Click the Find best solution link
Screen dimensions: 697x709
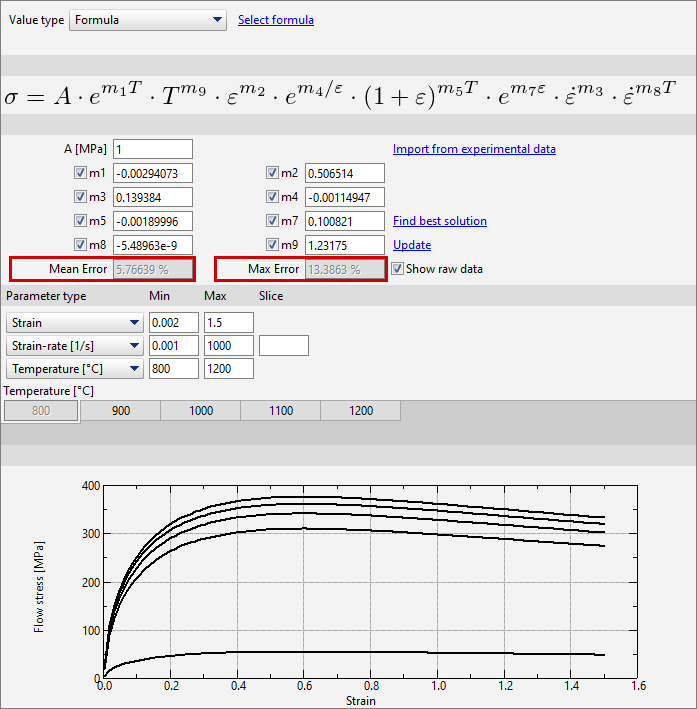(x=439, y=221)
